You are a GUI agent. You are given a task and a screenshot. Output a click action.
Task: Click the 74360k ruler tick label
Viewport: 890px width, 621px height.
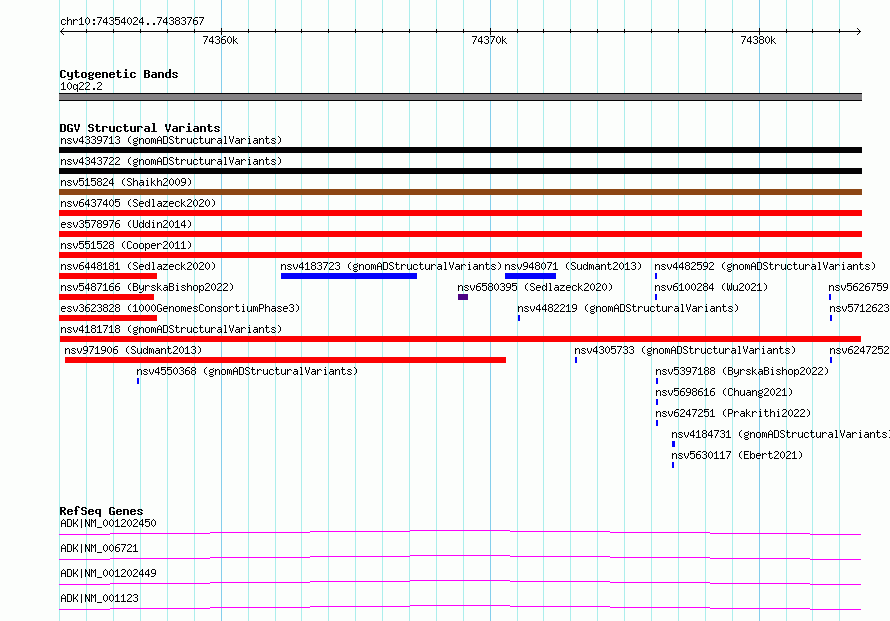pos(220,40)
